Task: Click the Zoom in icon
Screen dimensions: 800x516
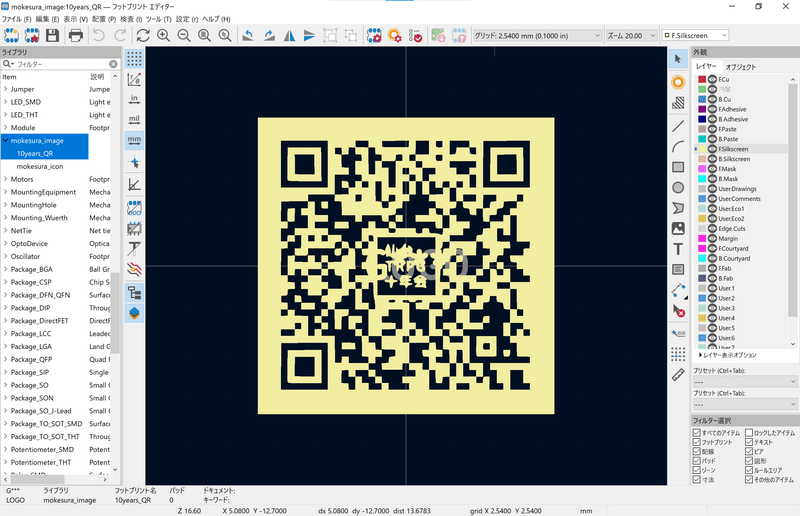Action: tap(163, 36)
